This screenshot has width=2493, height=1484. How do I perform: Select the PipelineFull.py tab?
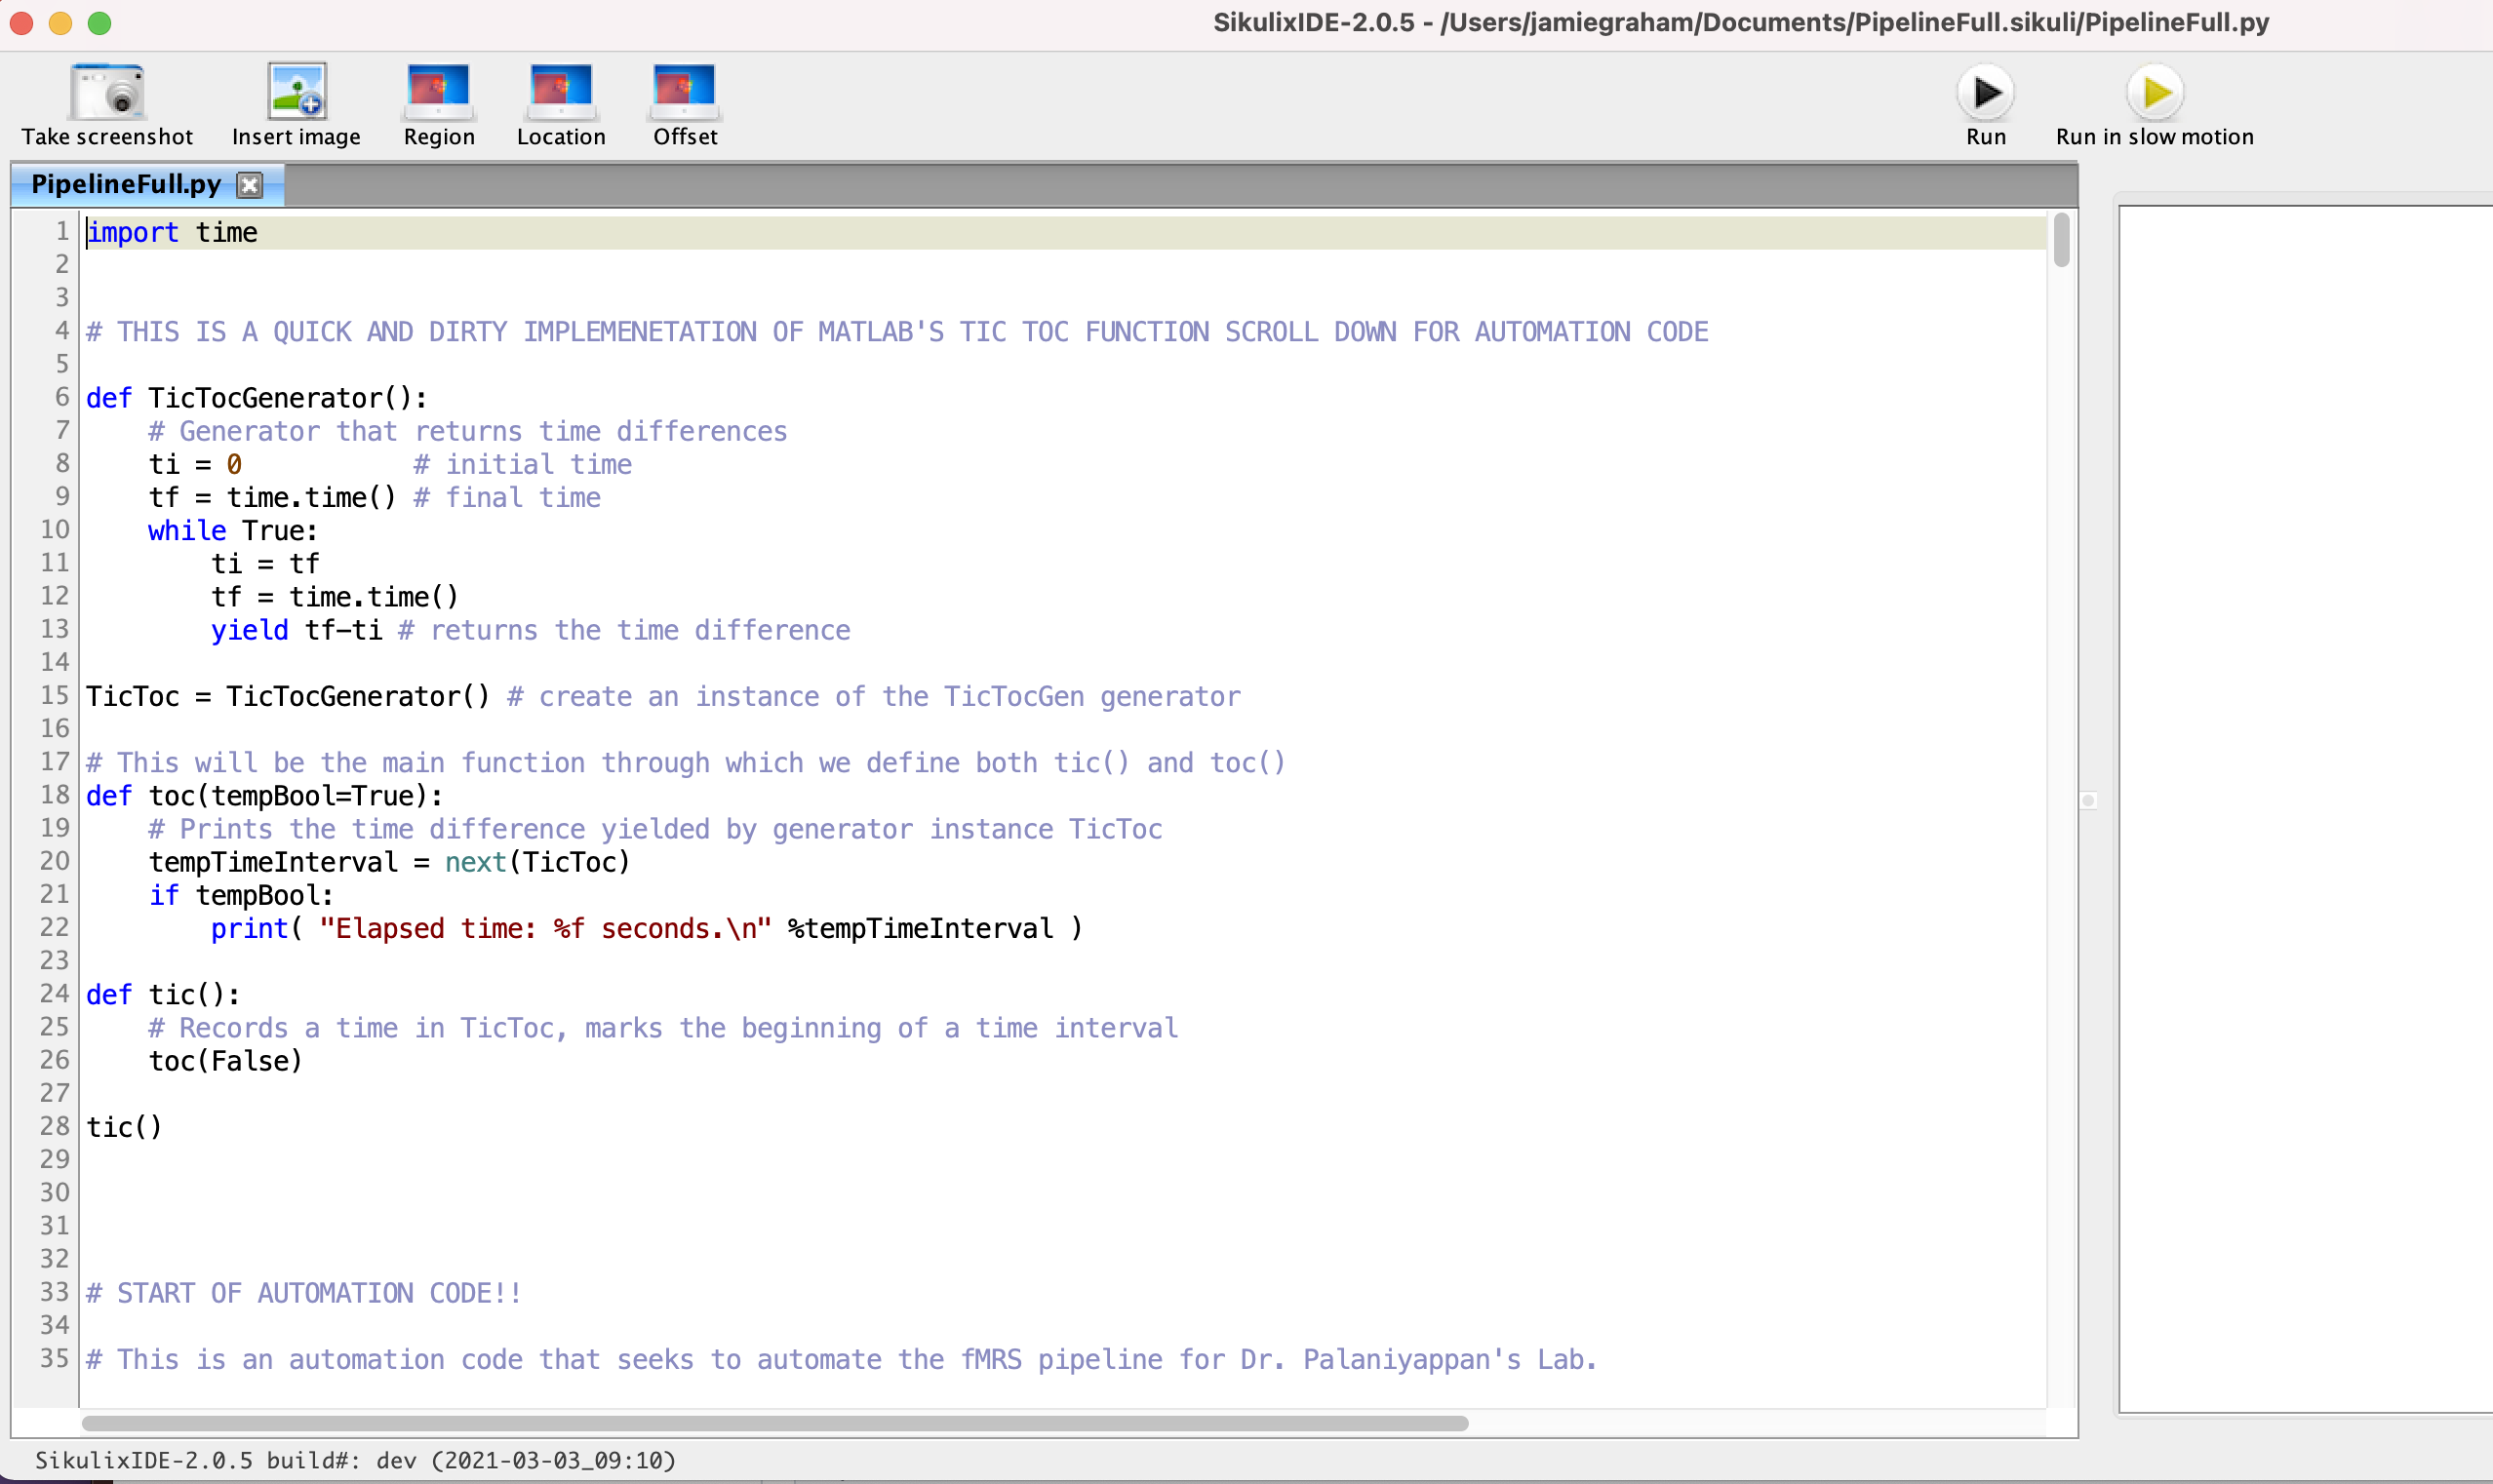127,184
